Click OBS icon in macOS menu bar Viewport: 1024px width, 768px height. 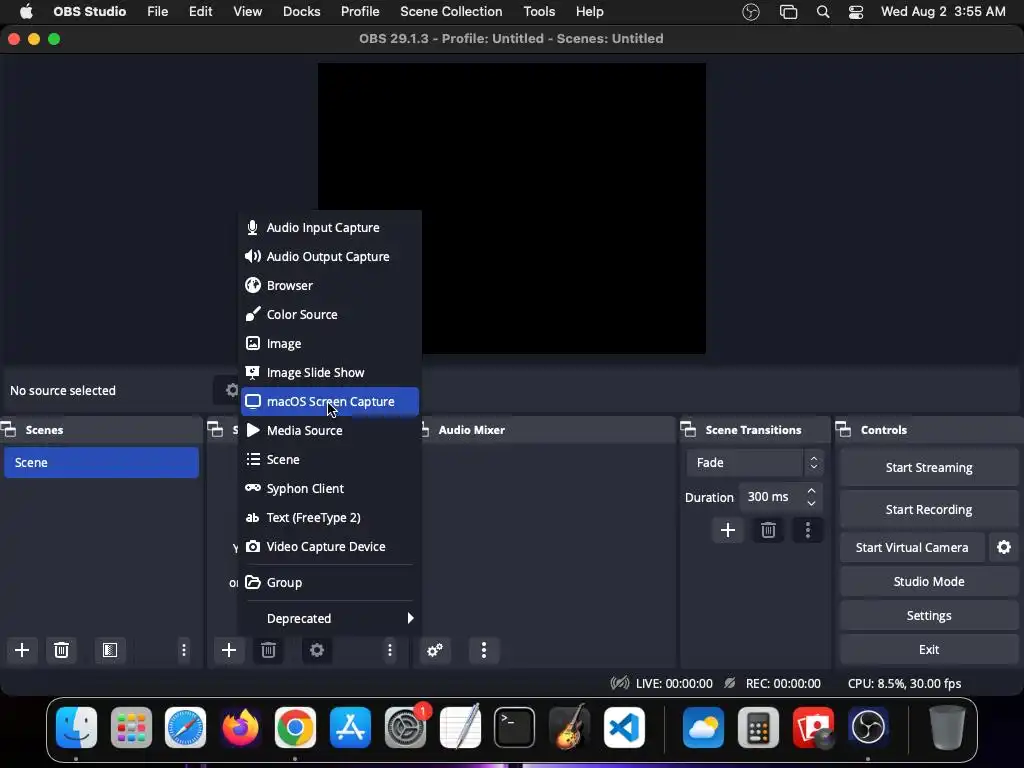751,12
